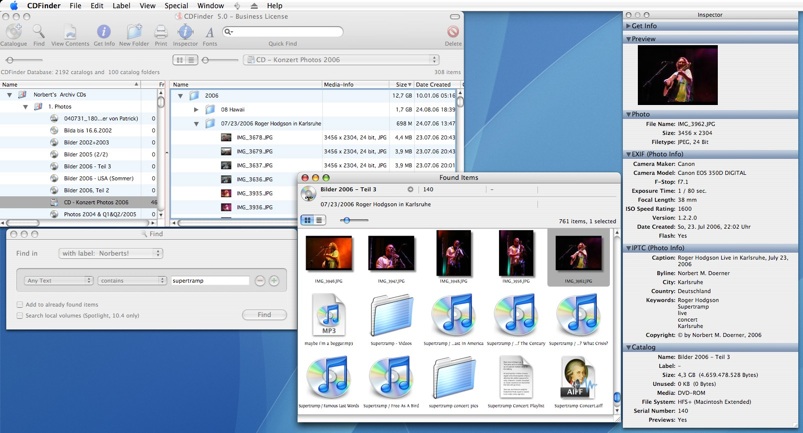Collapse the EXIF (Photo Info) section
The width and height of the screenshot is (803, 433).
tap(629, 154)
